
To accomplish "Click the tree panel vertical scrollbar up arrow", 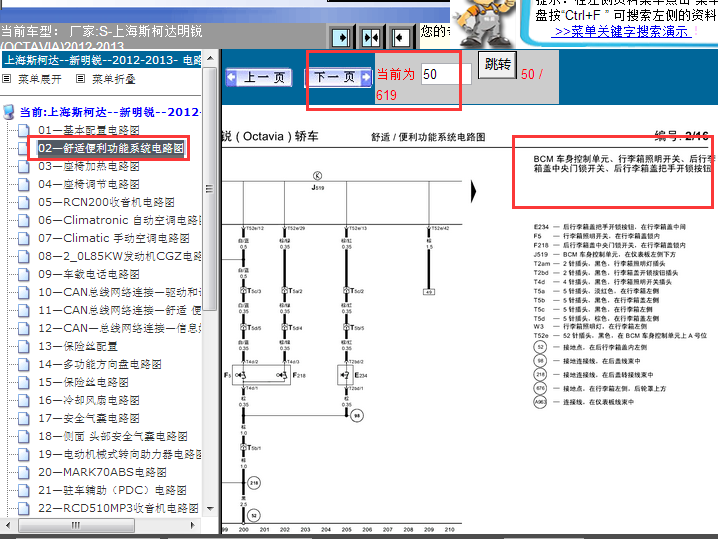I will click(210, 58).
